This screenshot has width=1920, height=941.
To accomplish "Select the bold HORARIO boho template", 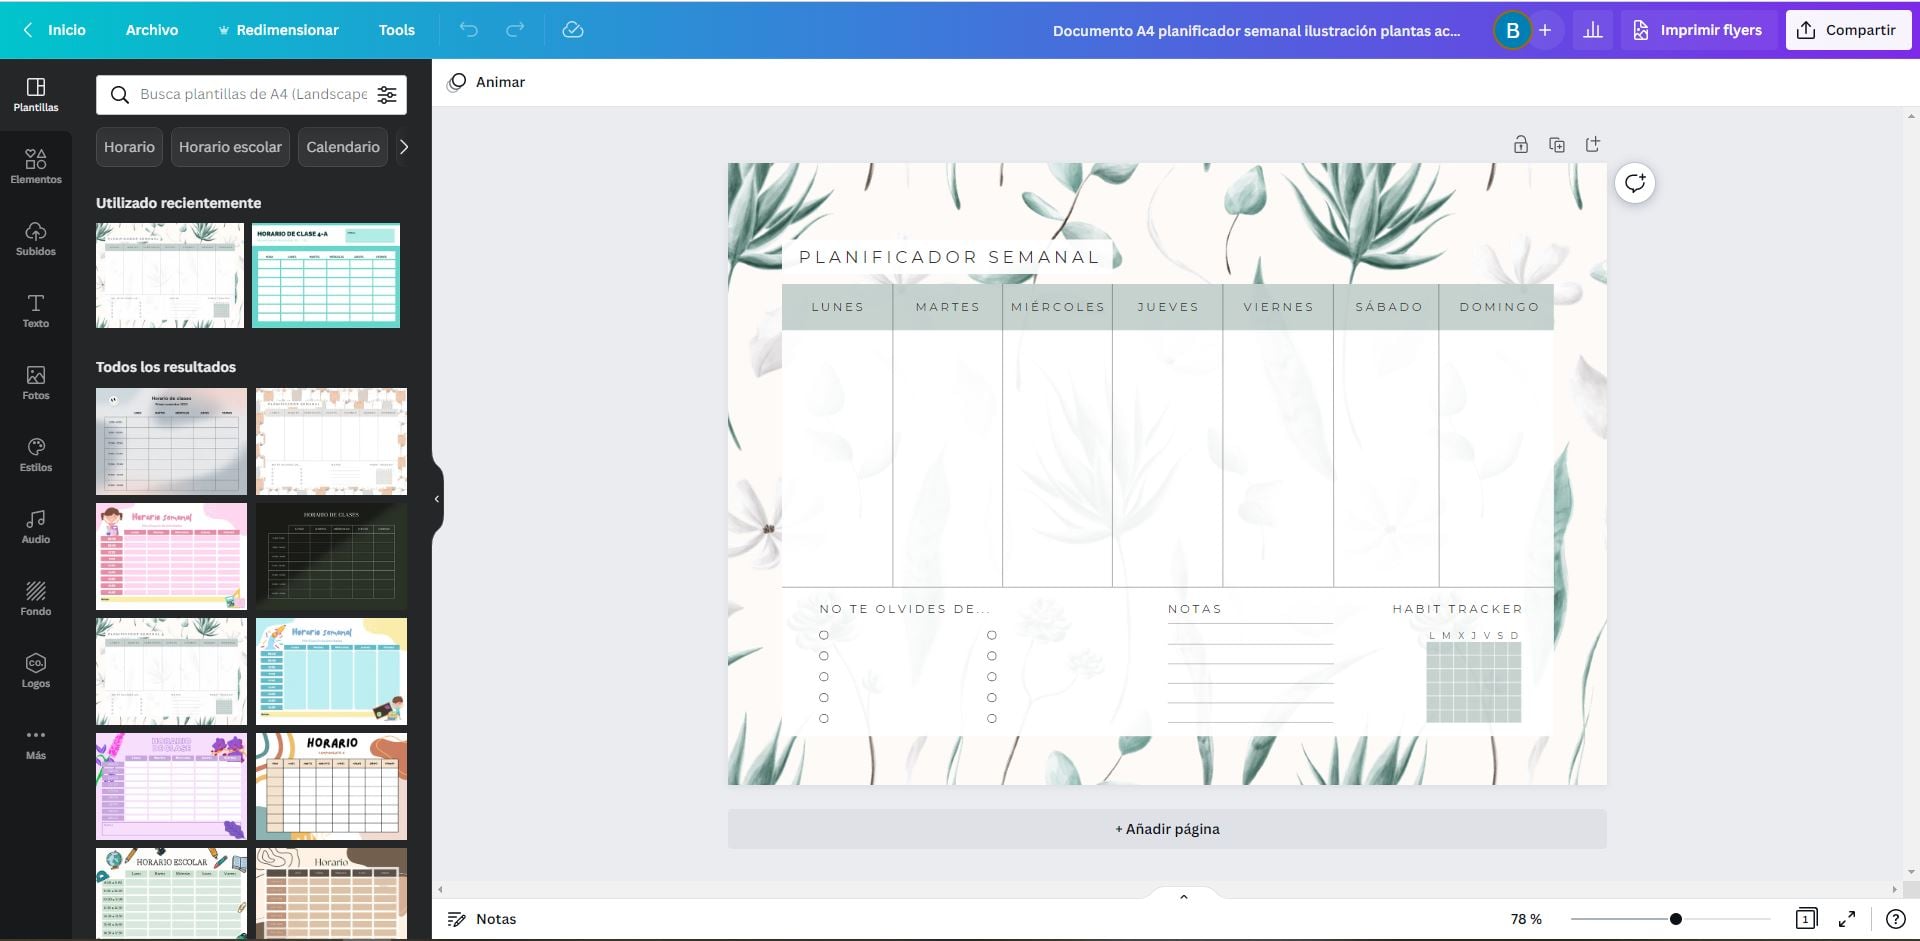I will 331,786.
